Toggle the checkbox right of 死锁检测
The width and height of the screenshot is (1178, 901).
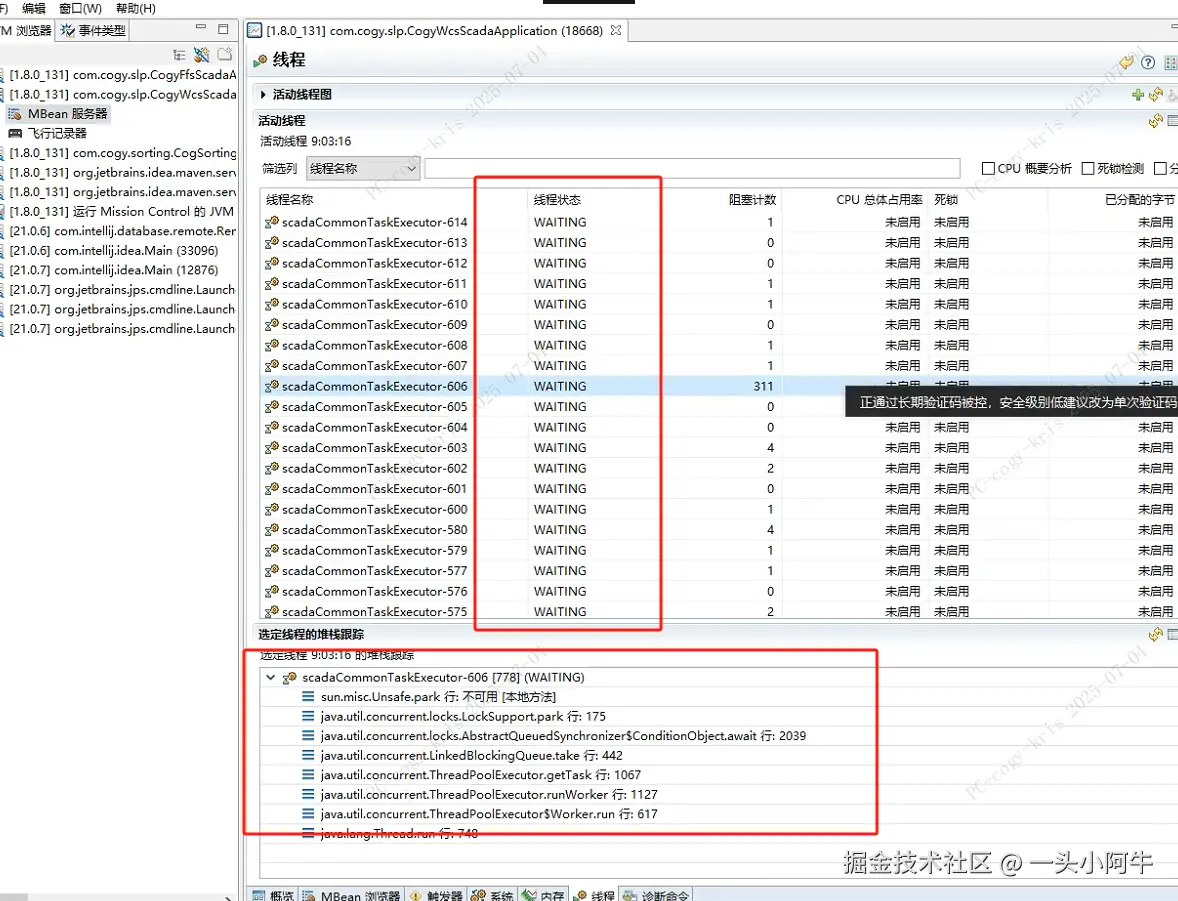click(x=1160, y=169)
